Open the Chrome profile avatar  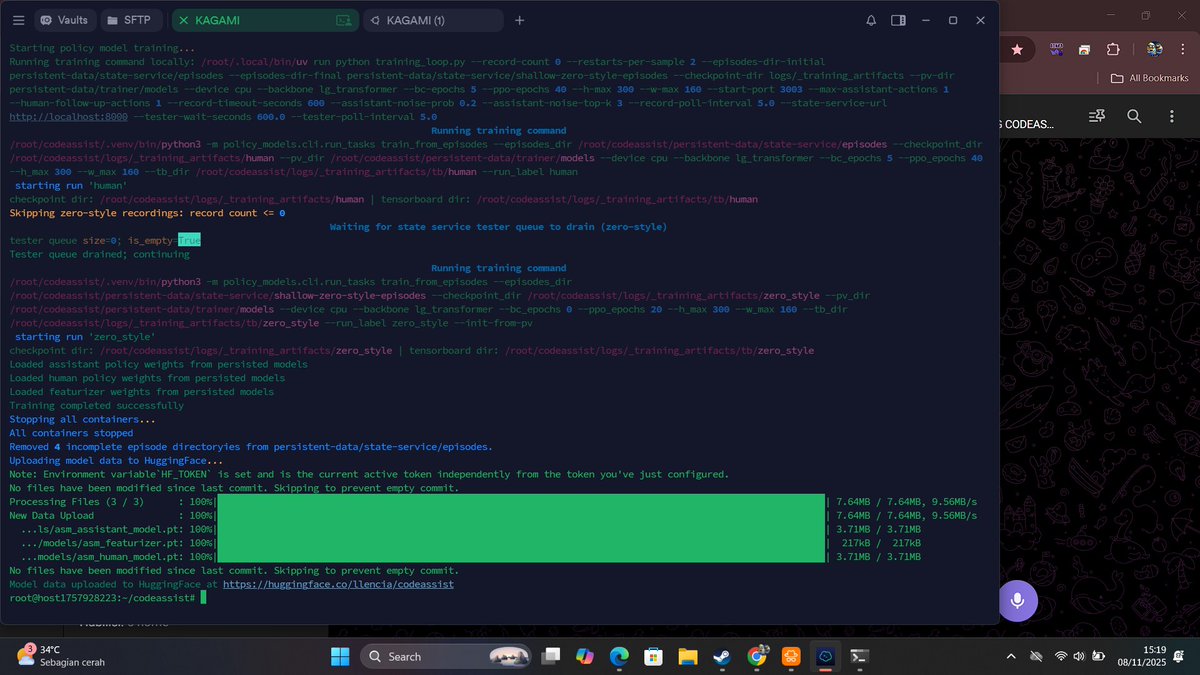(1154, 49)
